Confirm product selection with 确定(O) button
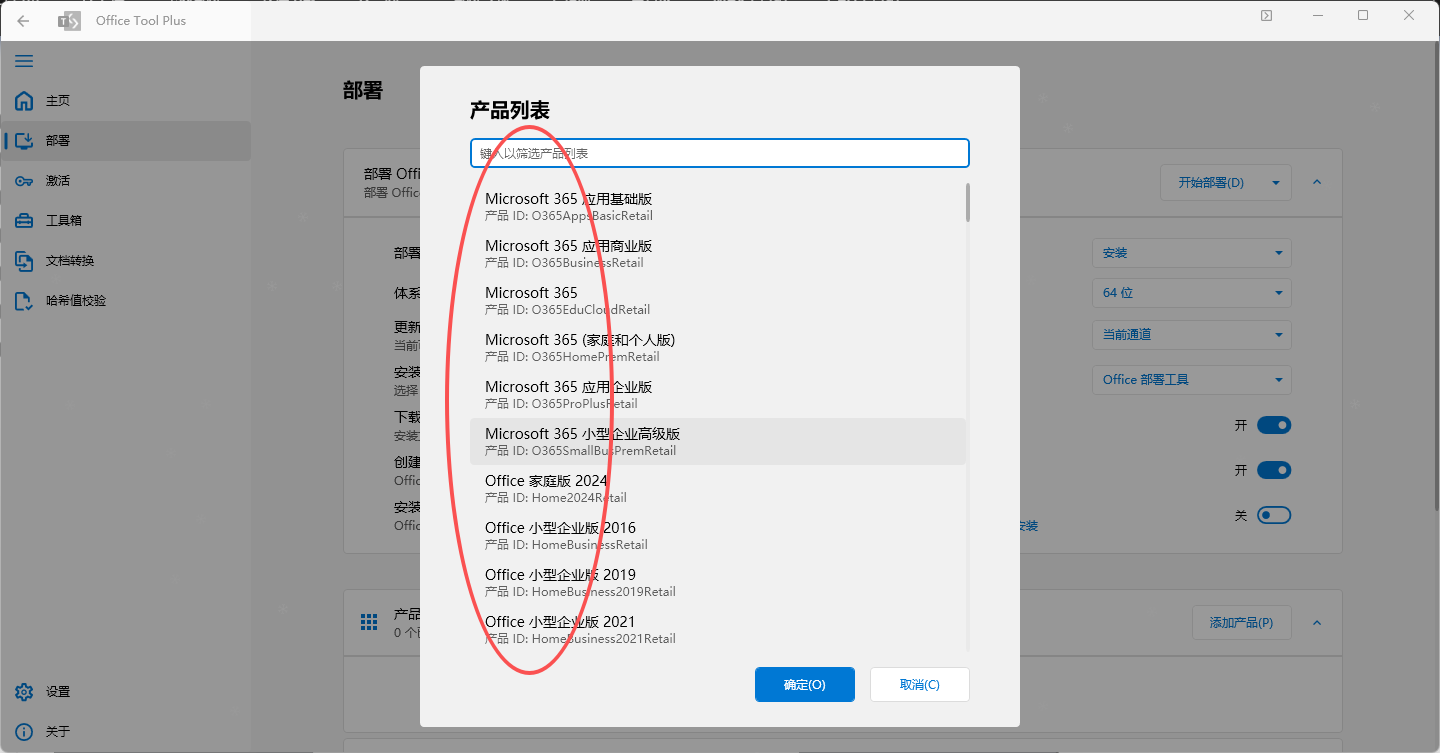Viewport: 1440px width, 753px height. tap(804, 684)
